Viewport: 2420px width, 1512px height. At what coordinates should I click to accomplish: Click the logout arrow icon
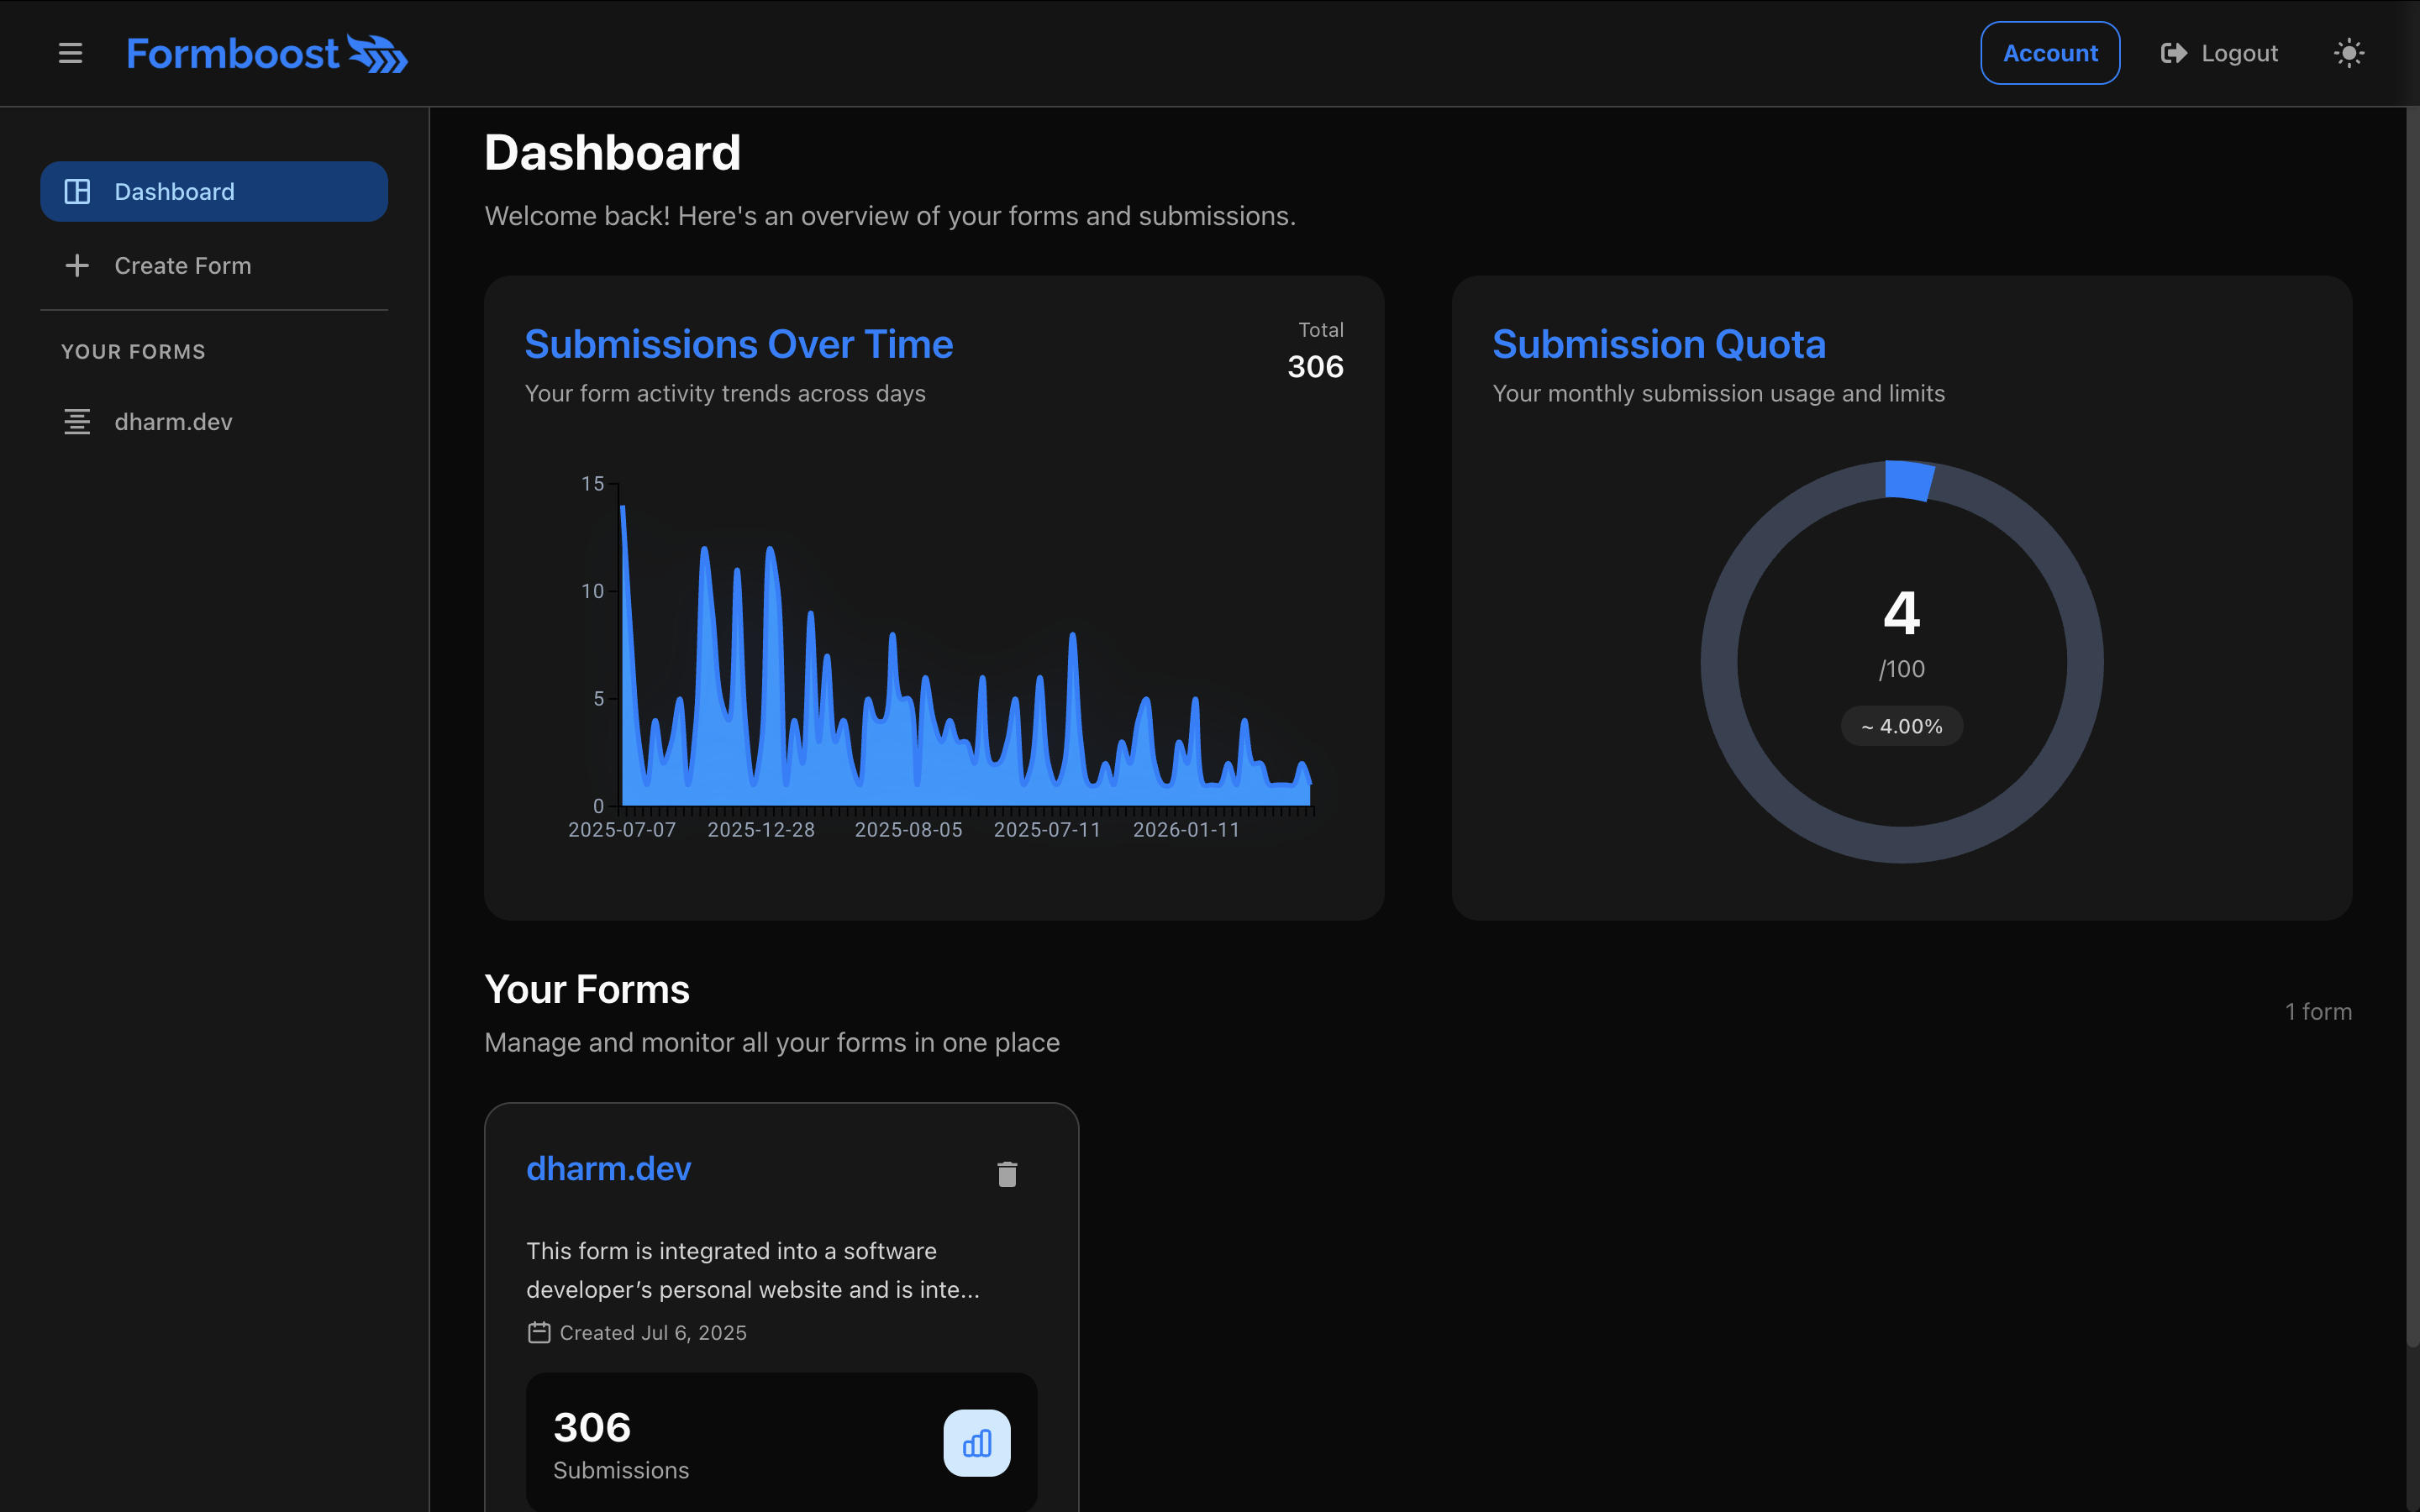pos(2173,53)
